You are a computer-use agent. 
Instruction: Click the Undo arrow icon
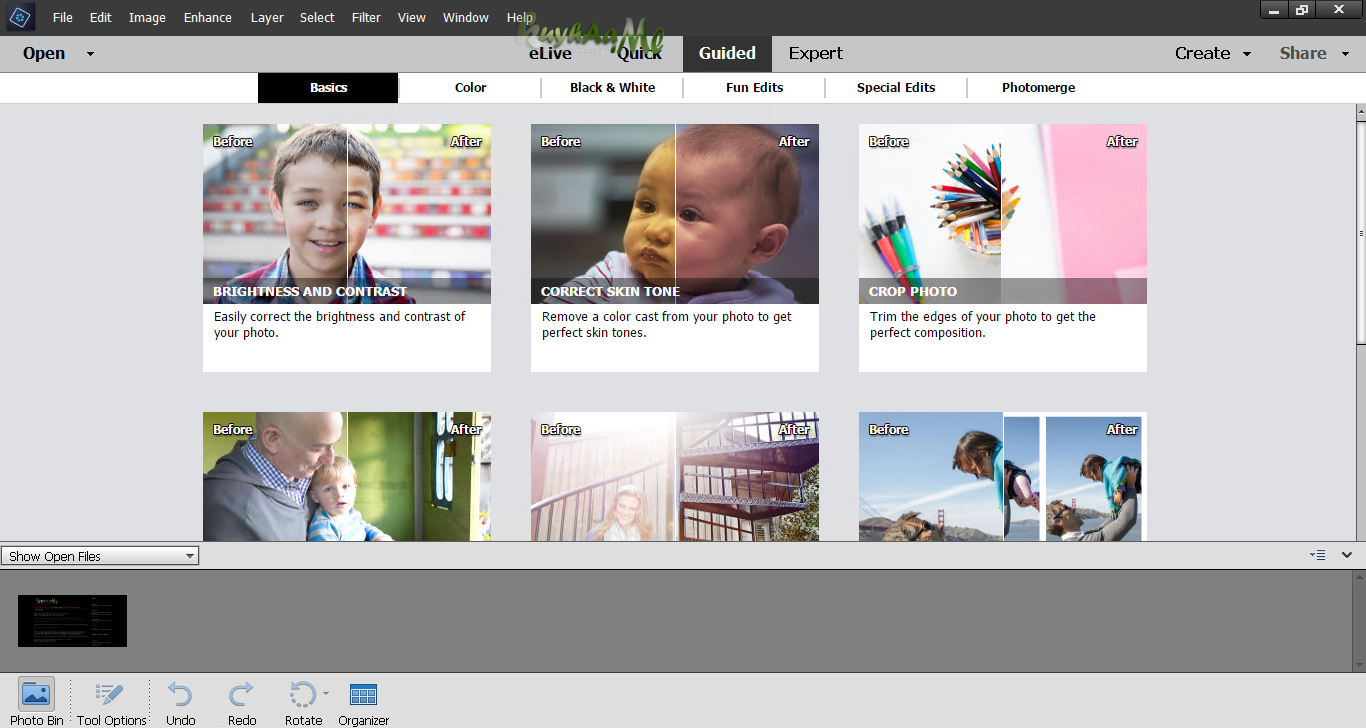[180, 694]
